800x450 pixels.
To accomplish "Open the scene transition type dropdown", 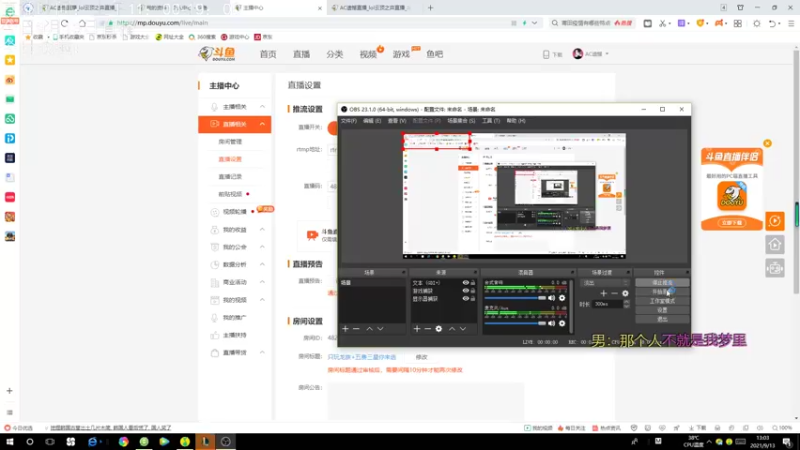I will (x=605, y=283).
